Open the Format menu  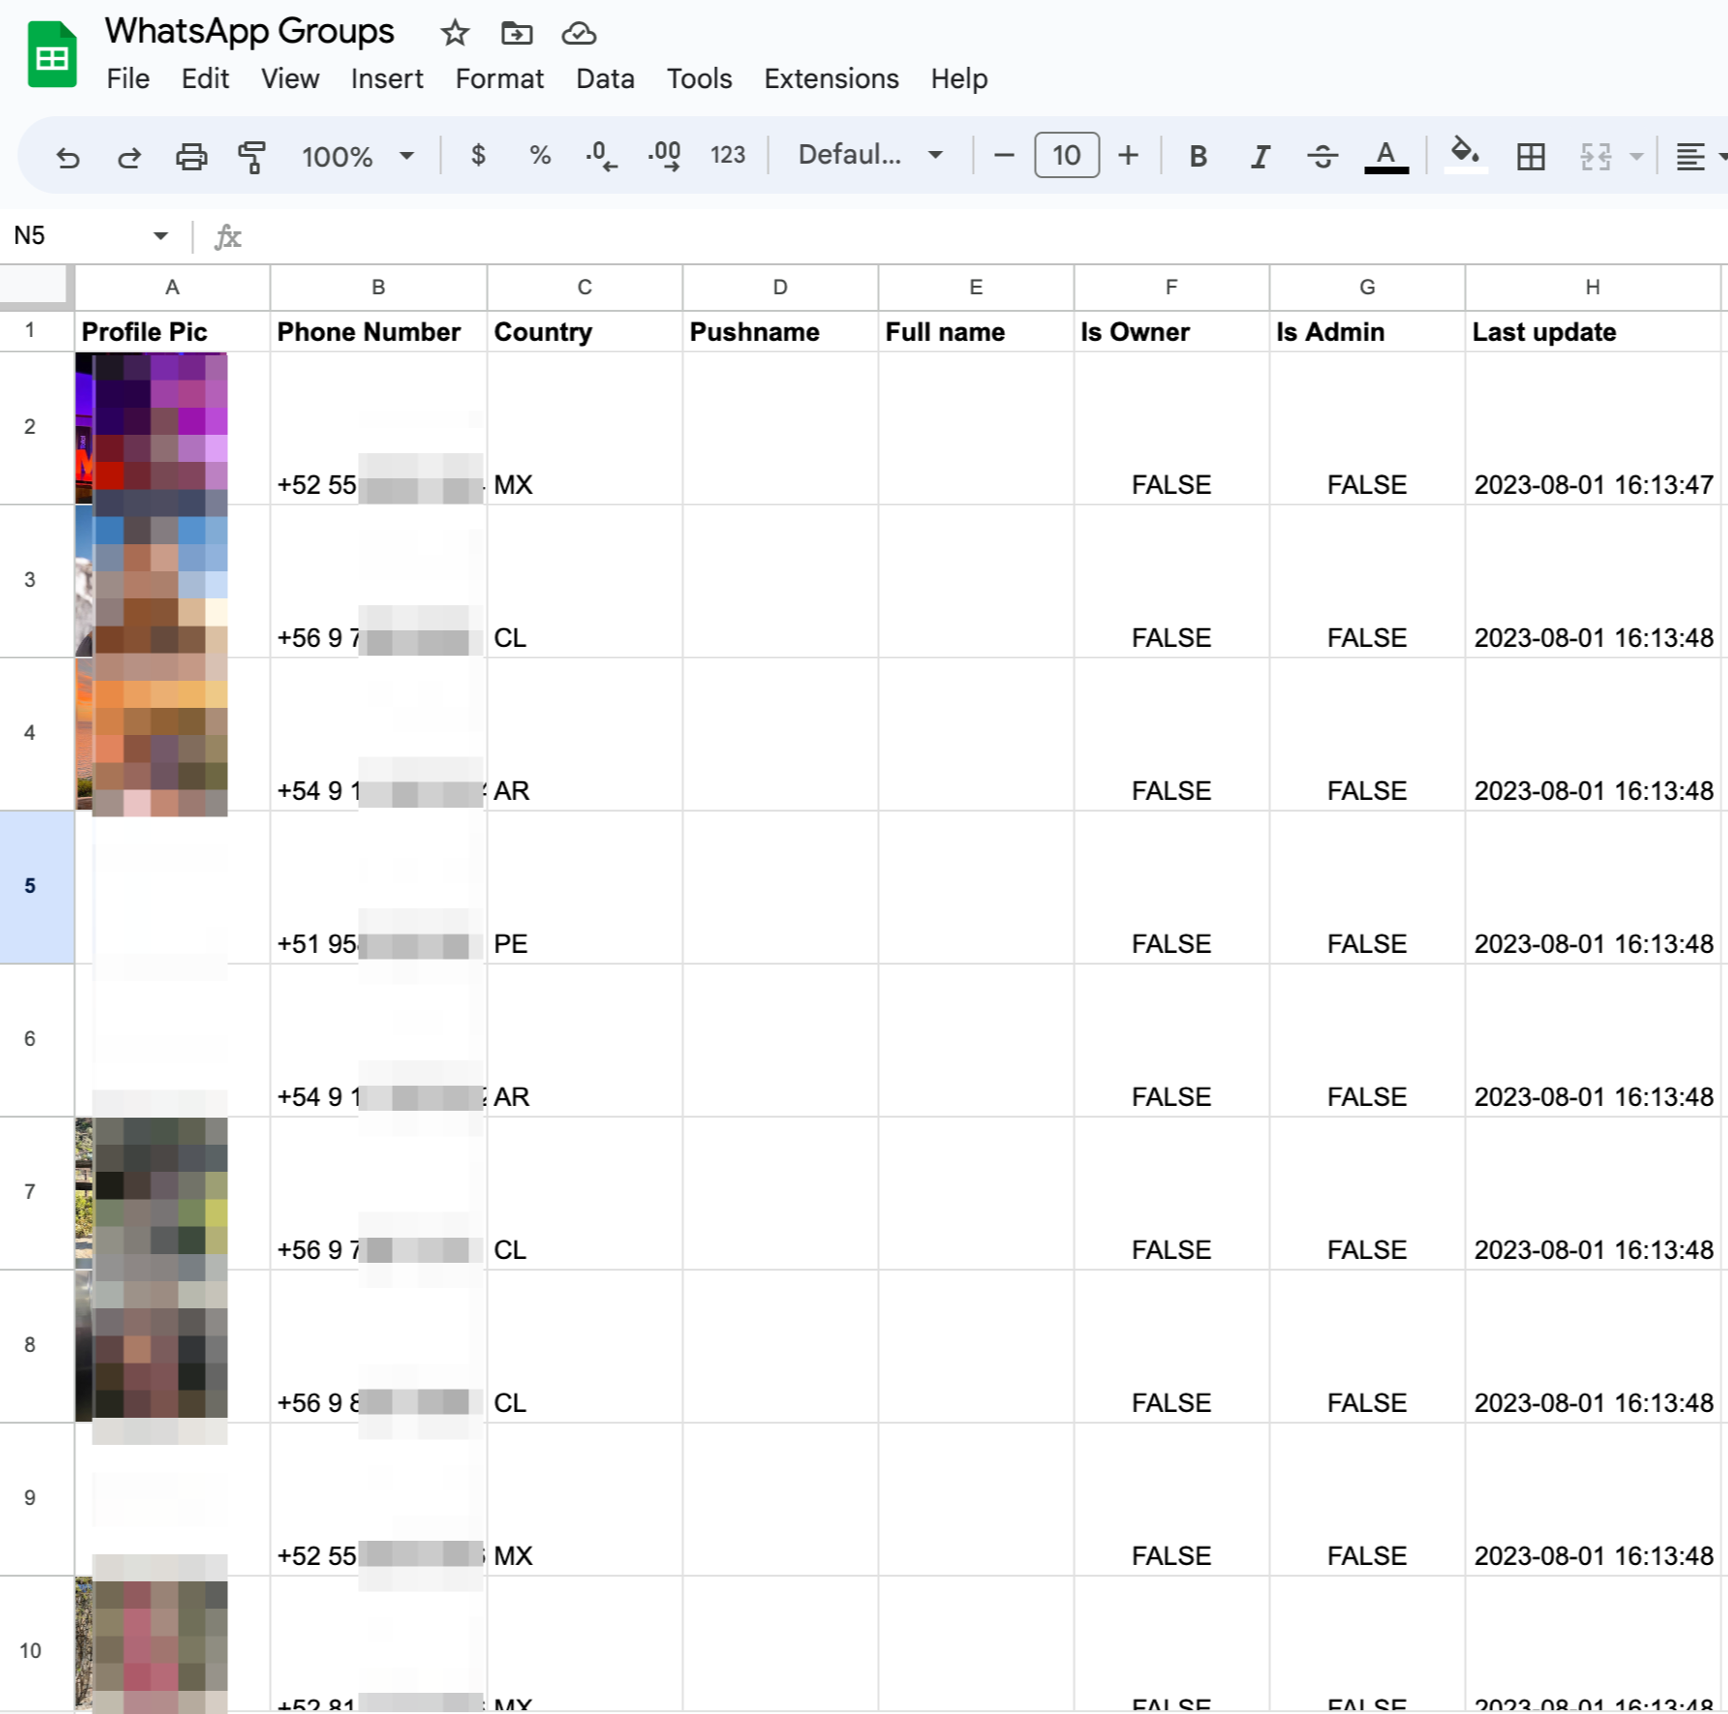click(499, 79)
